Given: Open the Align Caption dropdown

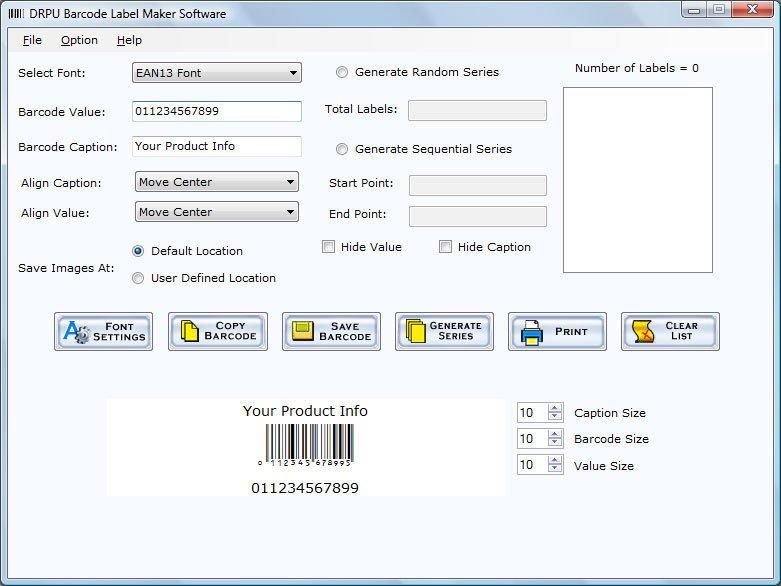Looking at the screenshot, I should [x=217, y=182].
